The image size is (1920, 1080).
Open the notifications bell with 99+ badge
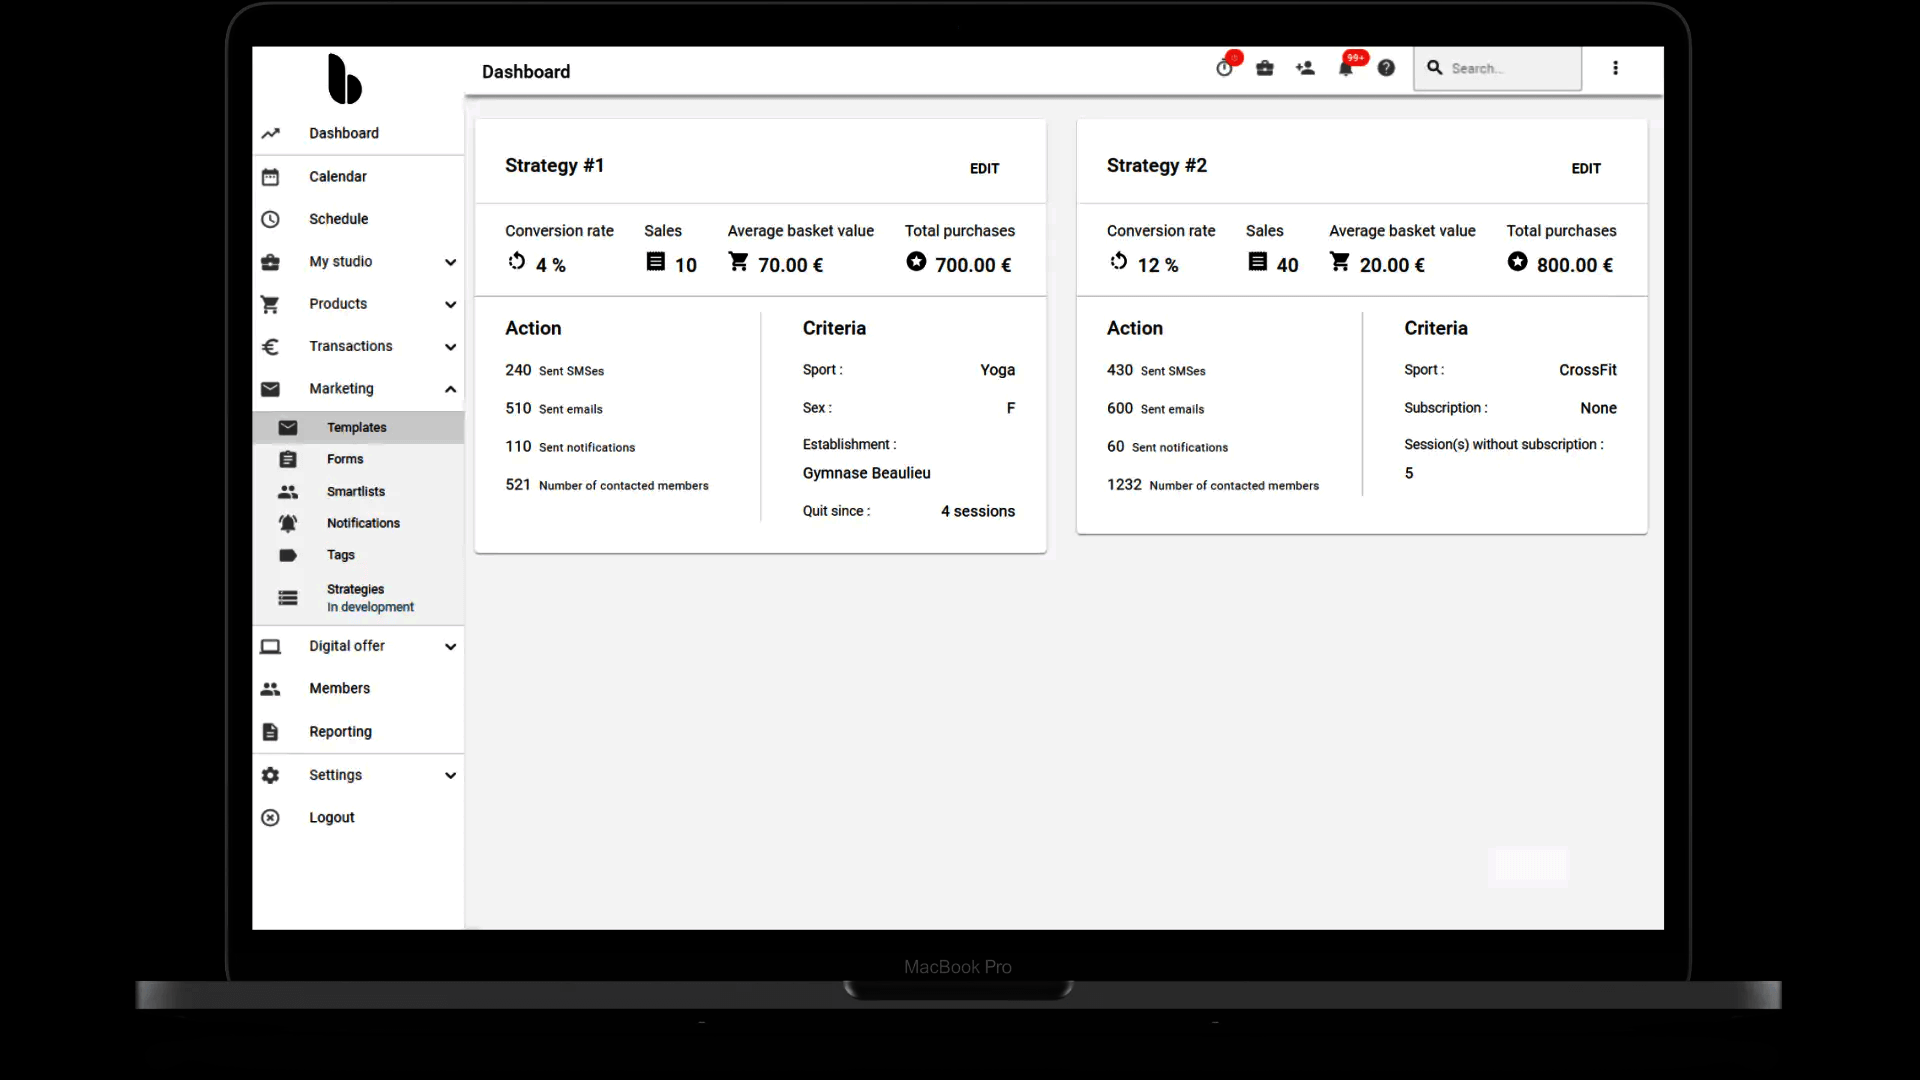[1346, 68]
